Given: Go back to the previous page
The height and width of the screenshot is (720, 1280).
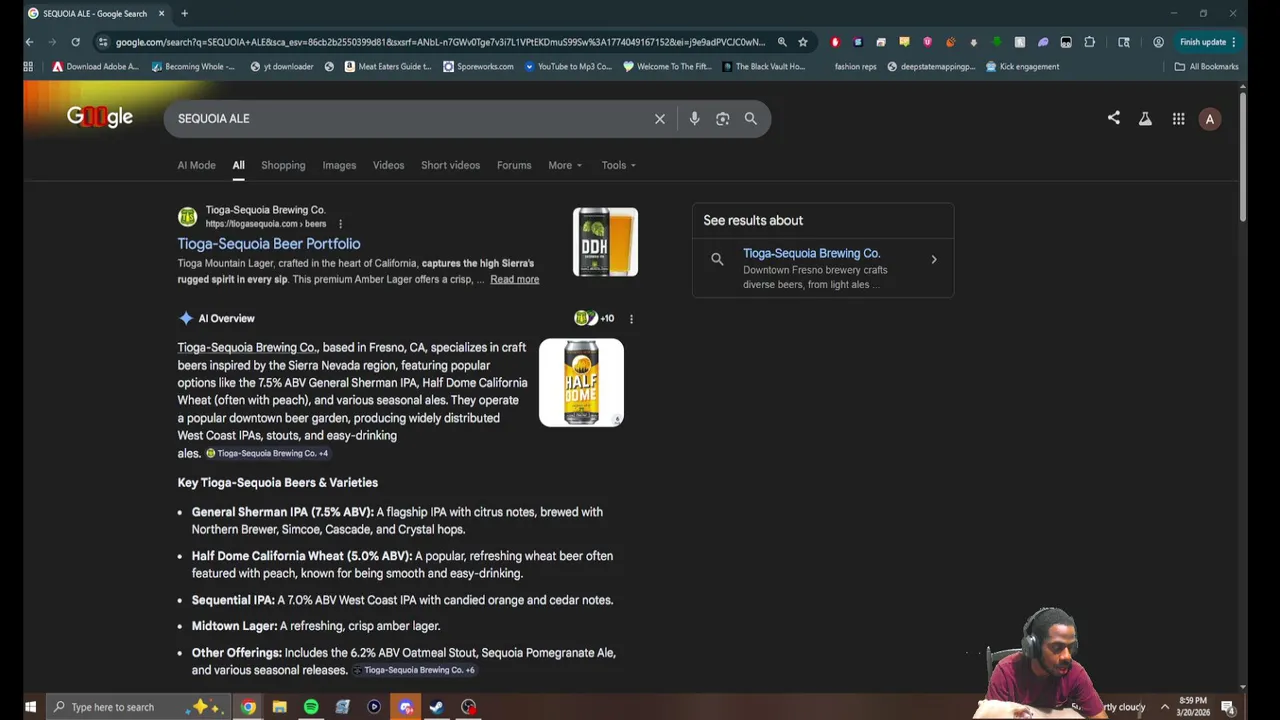Looking at the screenshot, I should pos(29,42).
